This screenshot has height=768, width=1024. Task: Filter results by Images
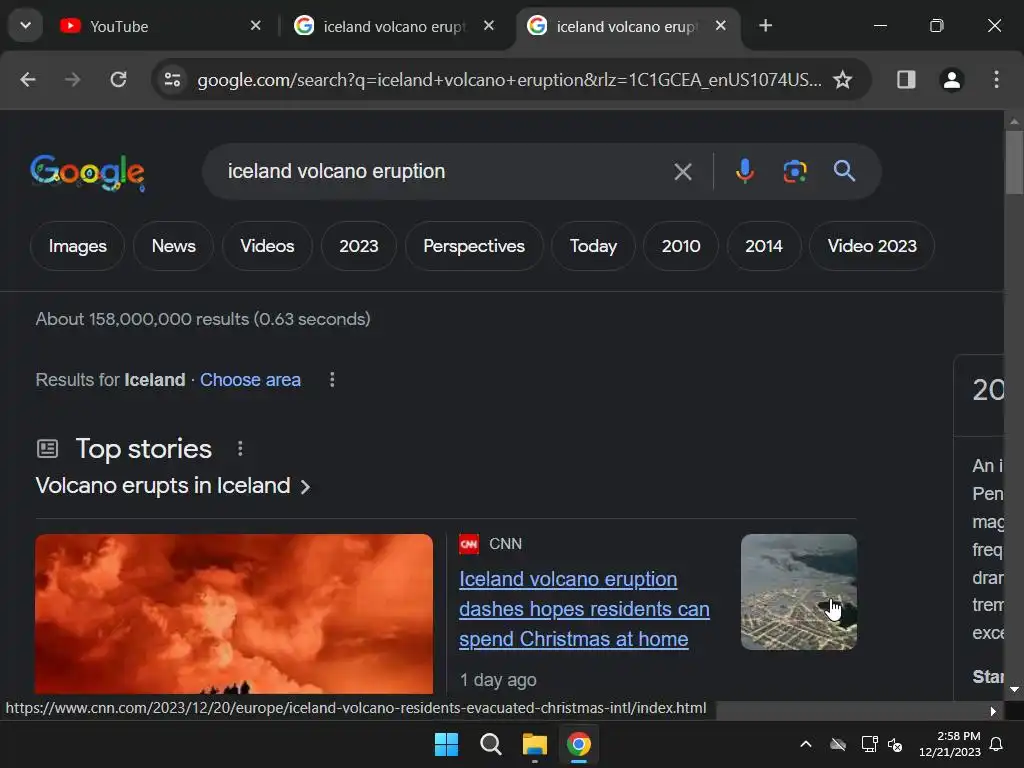pos(78,246)
